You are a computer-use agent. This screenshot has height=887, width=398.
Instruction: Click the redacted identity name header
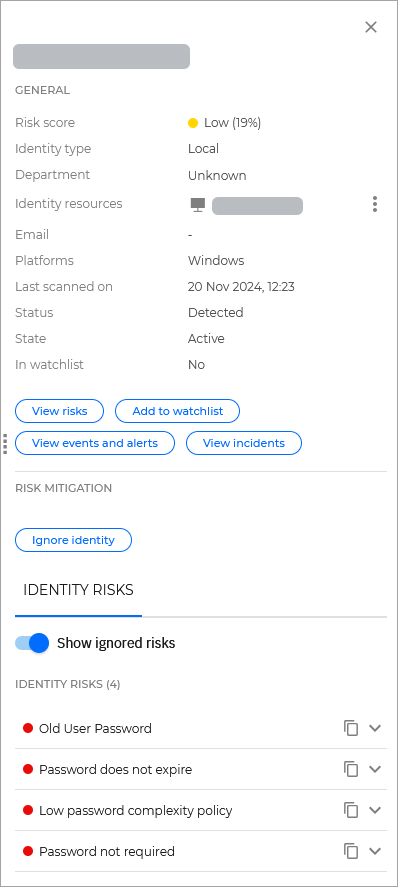click(101, 57)
